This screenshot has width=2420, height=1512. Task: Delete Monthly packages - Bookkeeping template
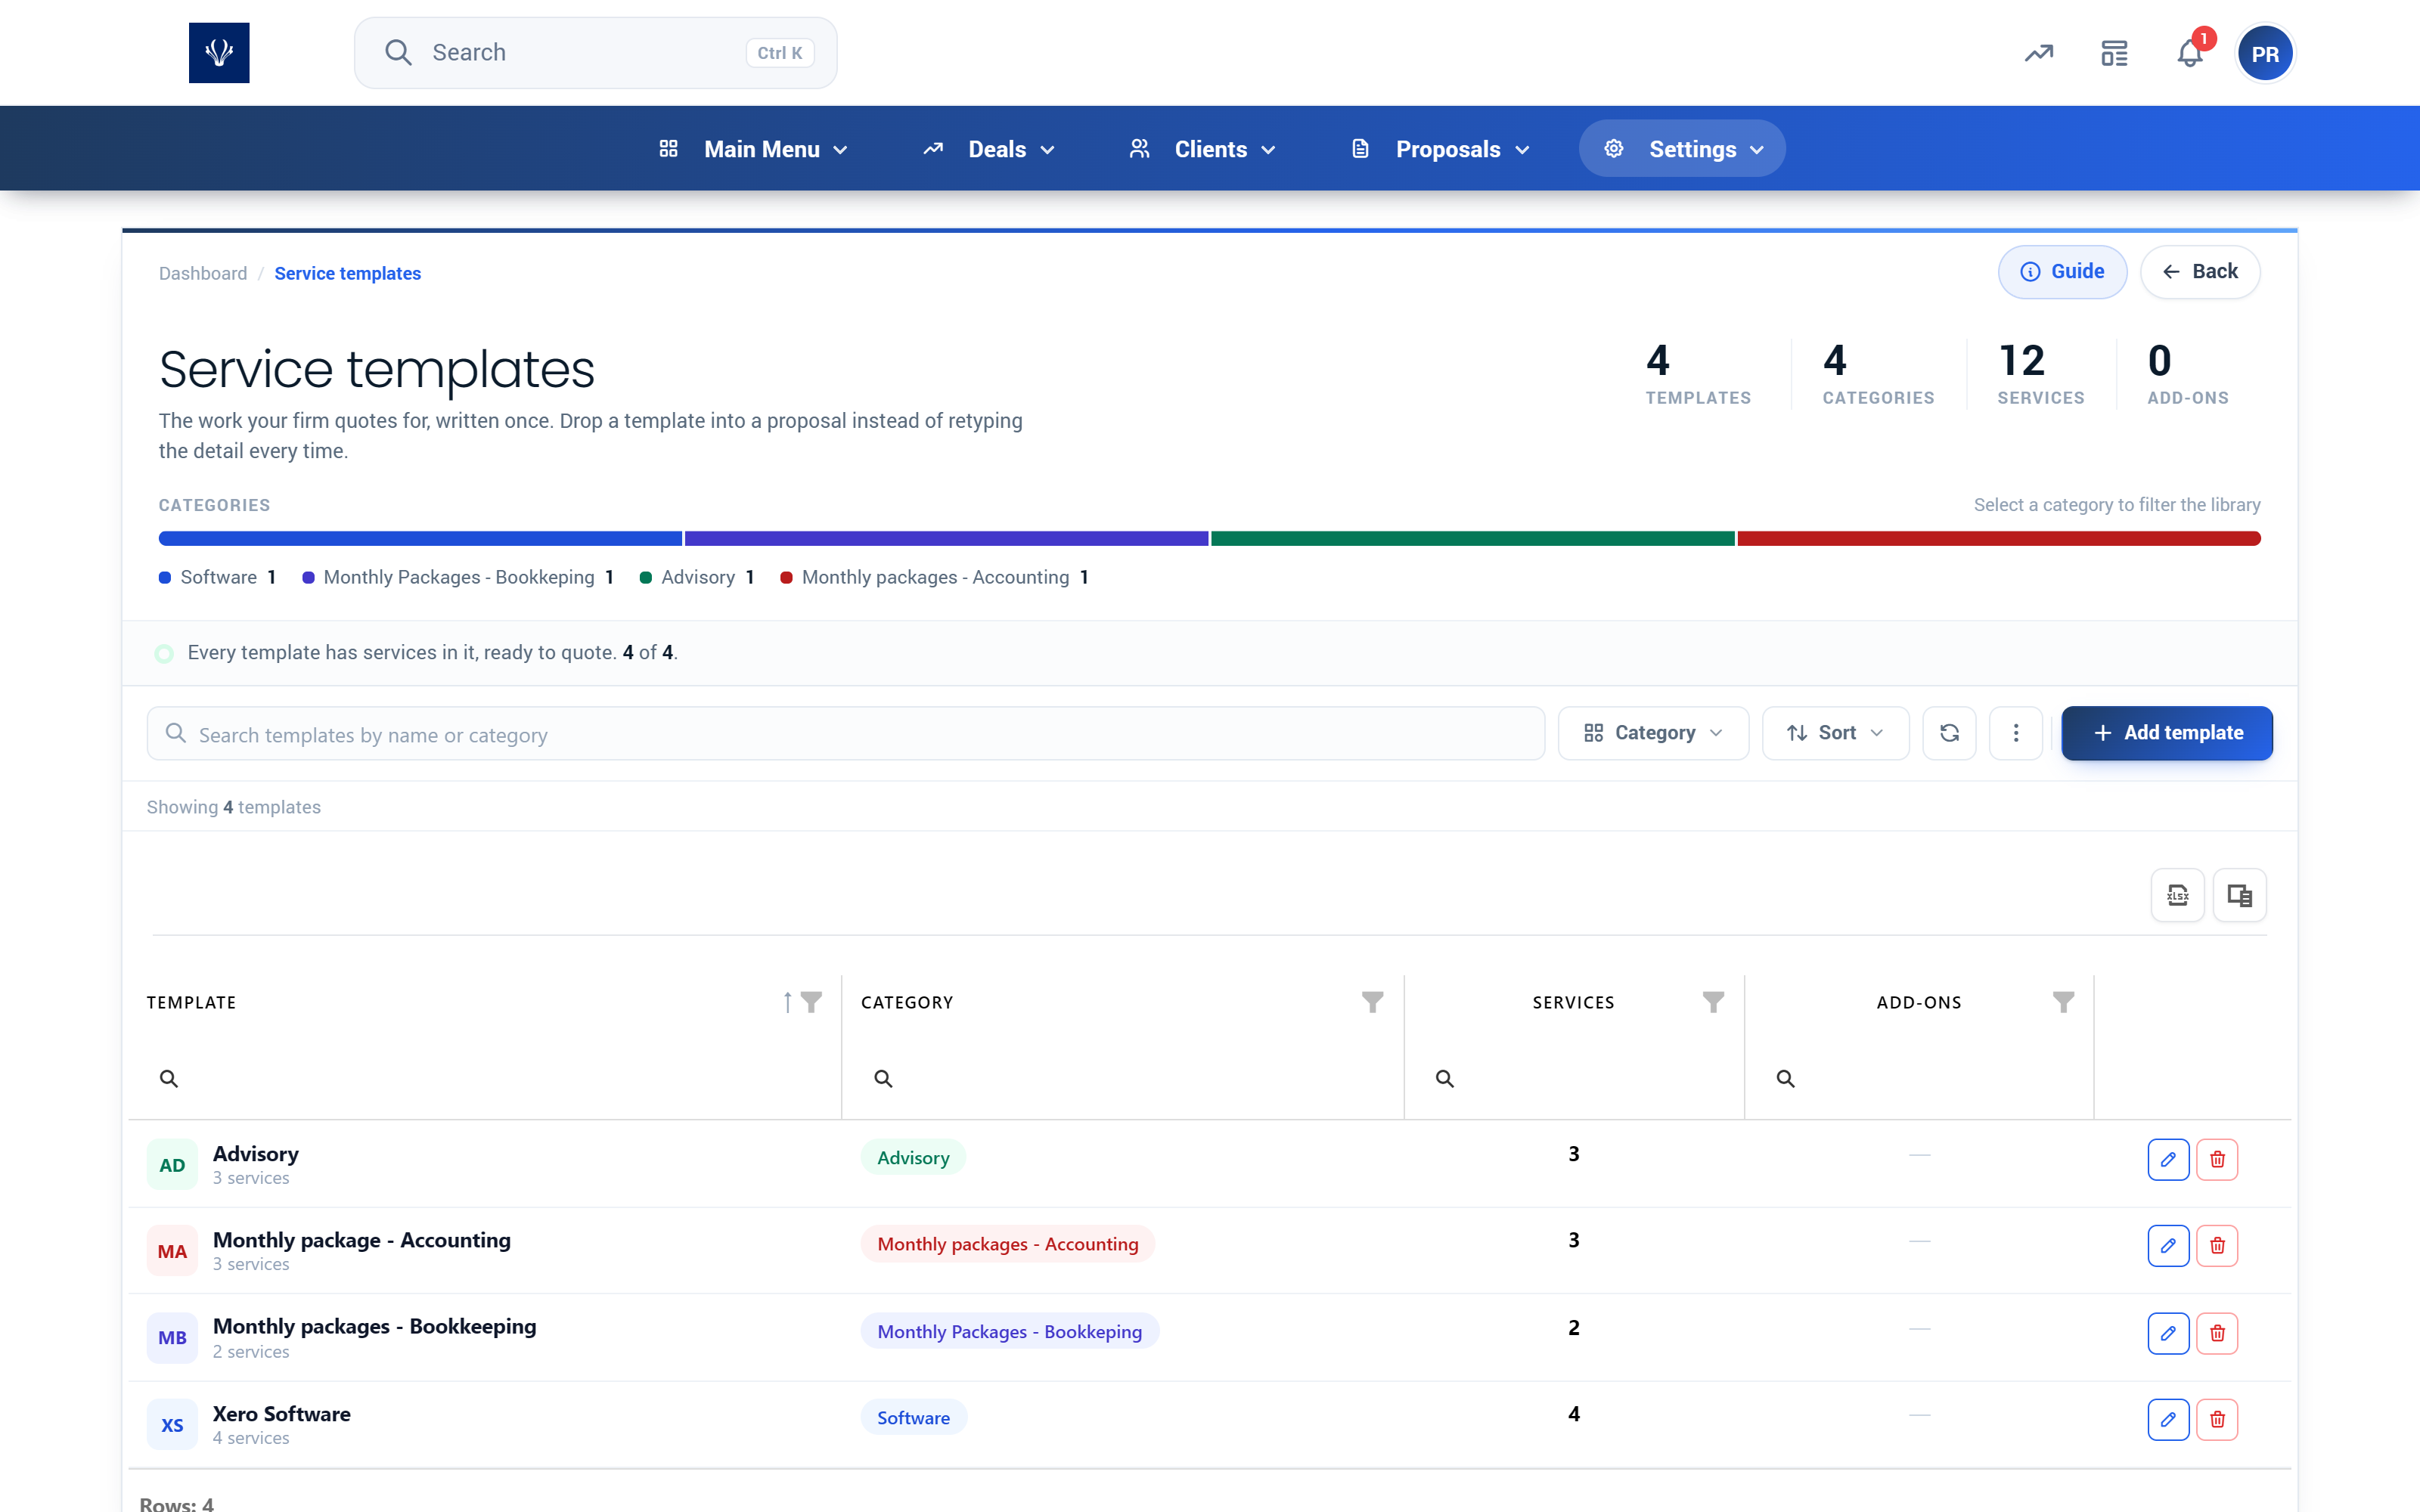coord(2217,1333)
